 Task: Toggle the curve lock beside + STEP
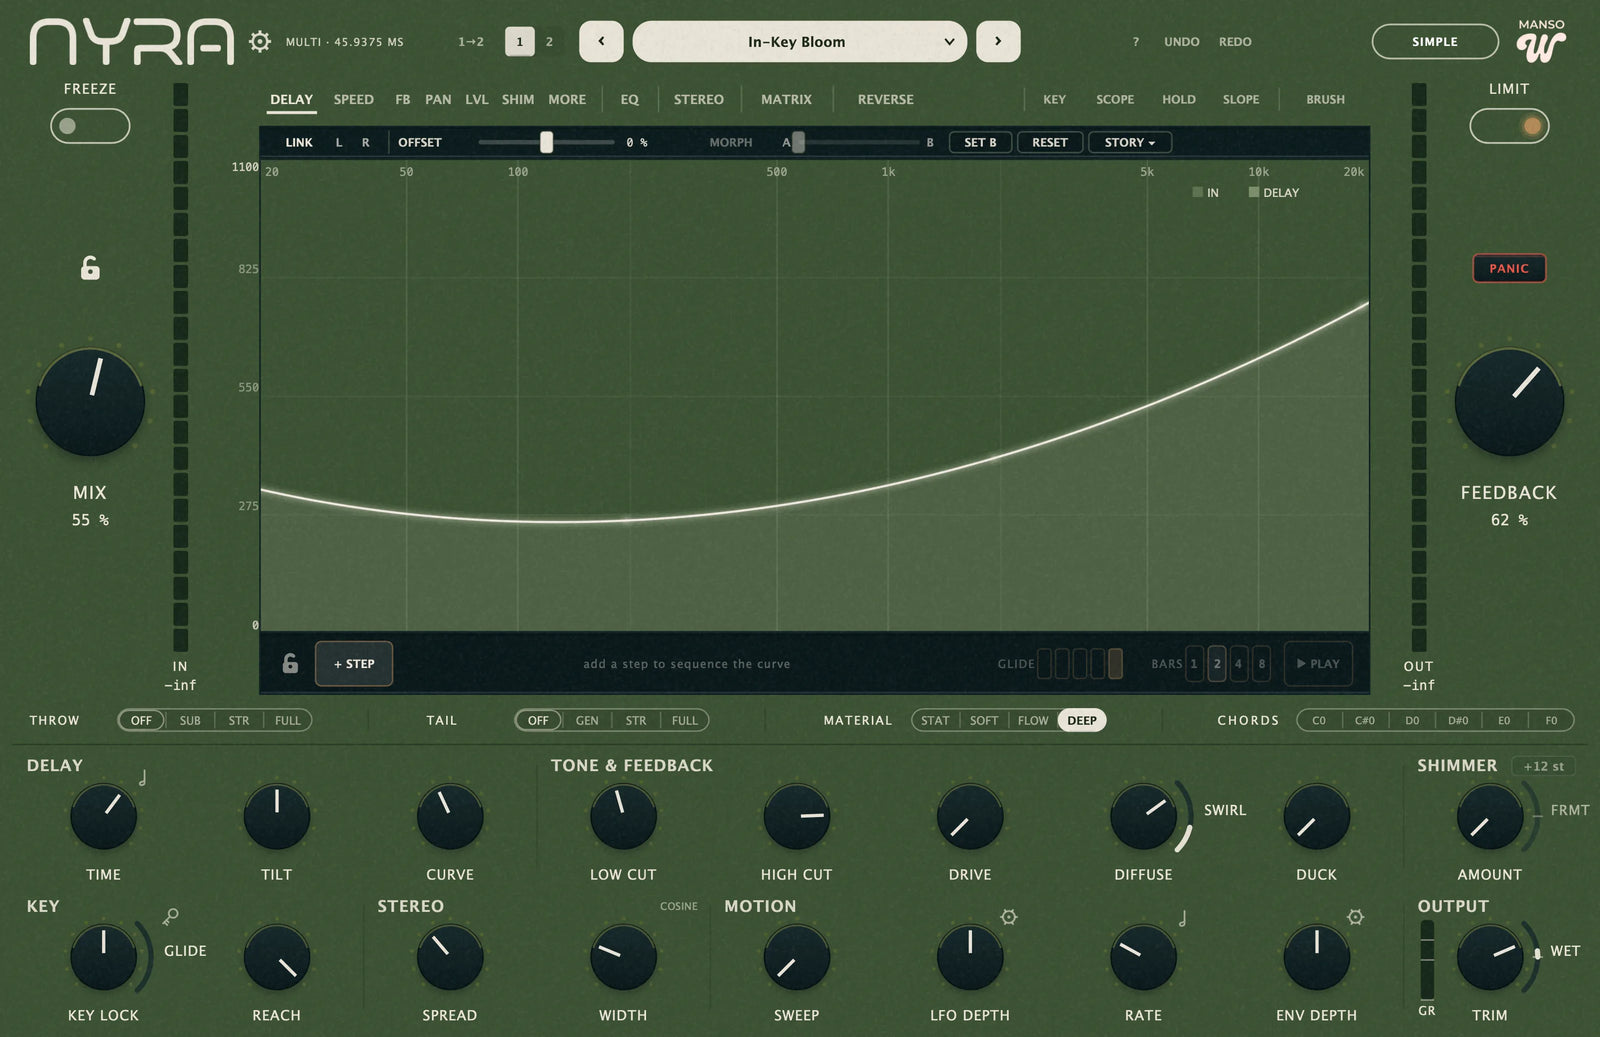coord(290,663)
